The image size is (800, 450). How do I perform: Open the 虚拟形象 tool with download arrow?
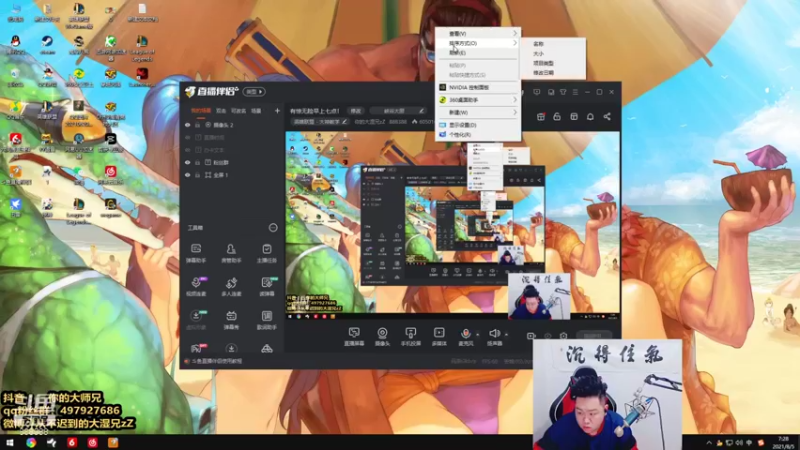196,320
